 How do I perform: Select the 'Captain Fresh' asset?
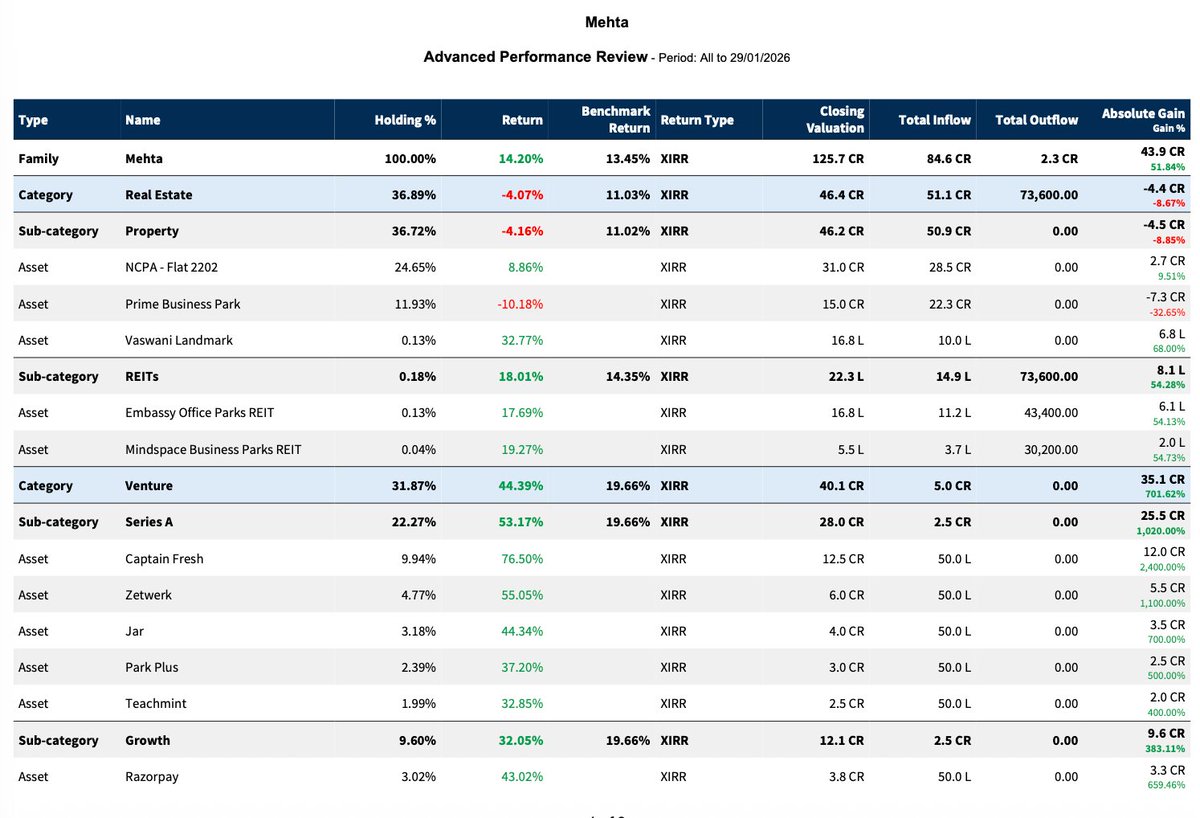point(164,558)
